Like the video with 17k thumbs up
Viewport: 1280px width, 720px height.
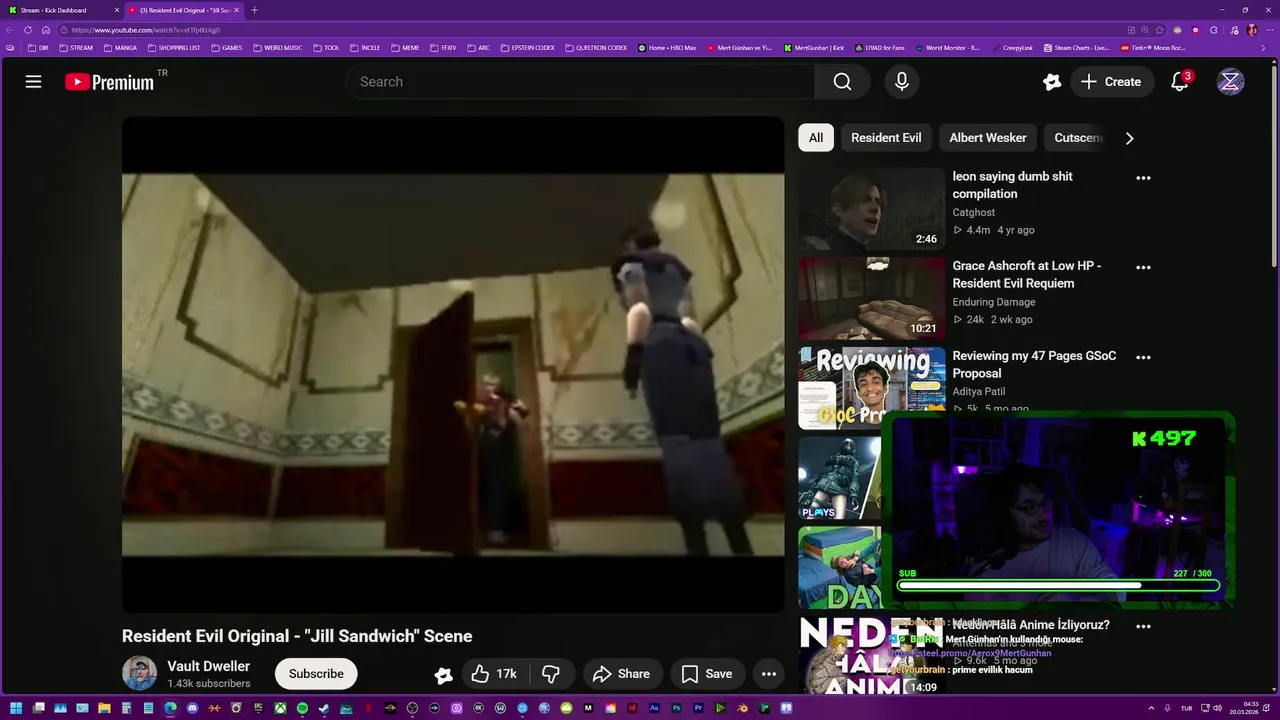tap(494, 674)
